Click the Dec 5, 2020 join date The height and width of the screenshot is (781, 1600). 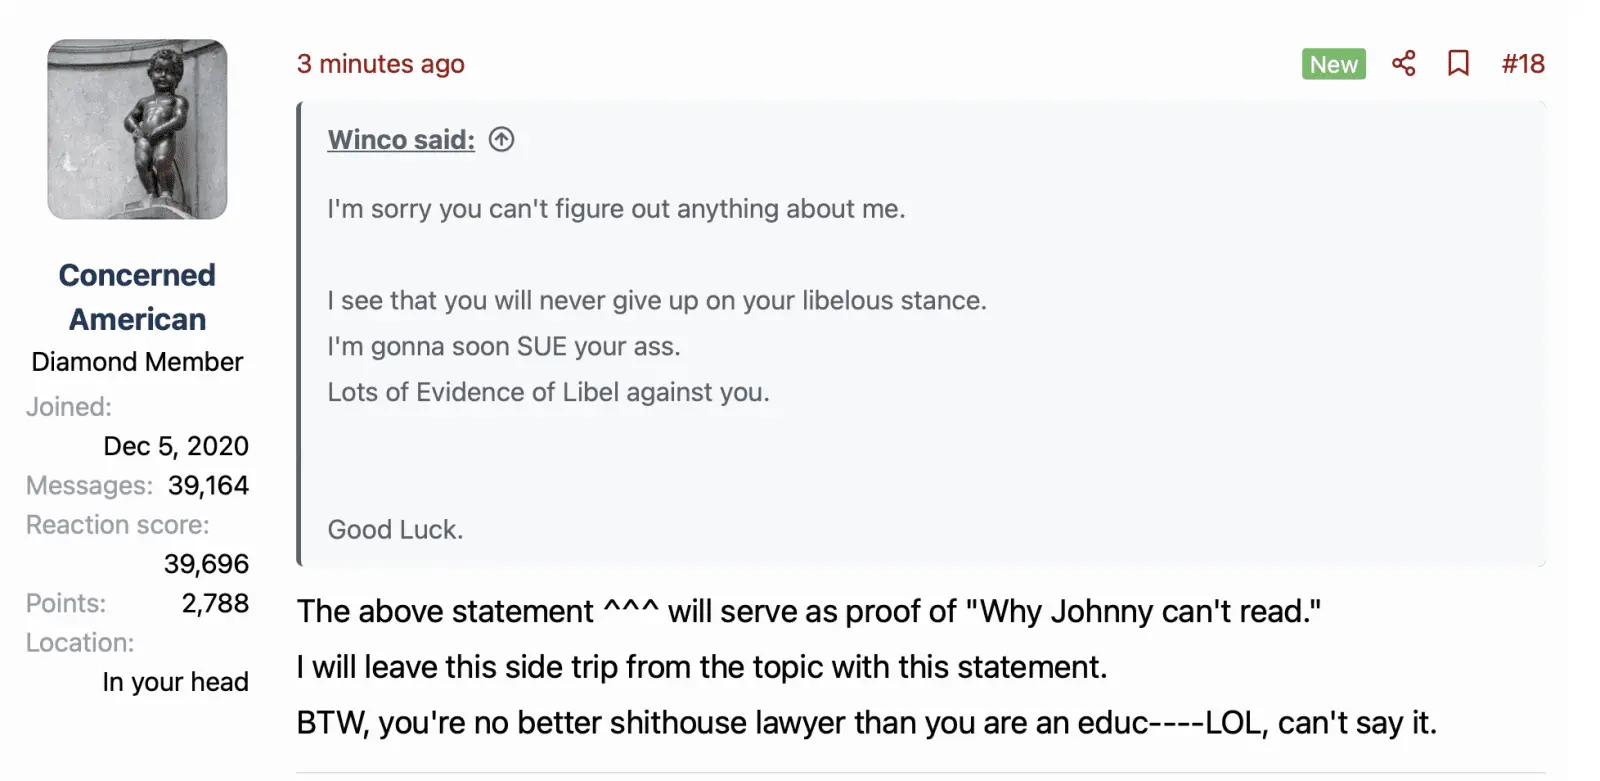176,446
